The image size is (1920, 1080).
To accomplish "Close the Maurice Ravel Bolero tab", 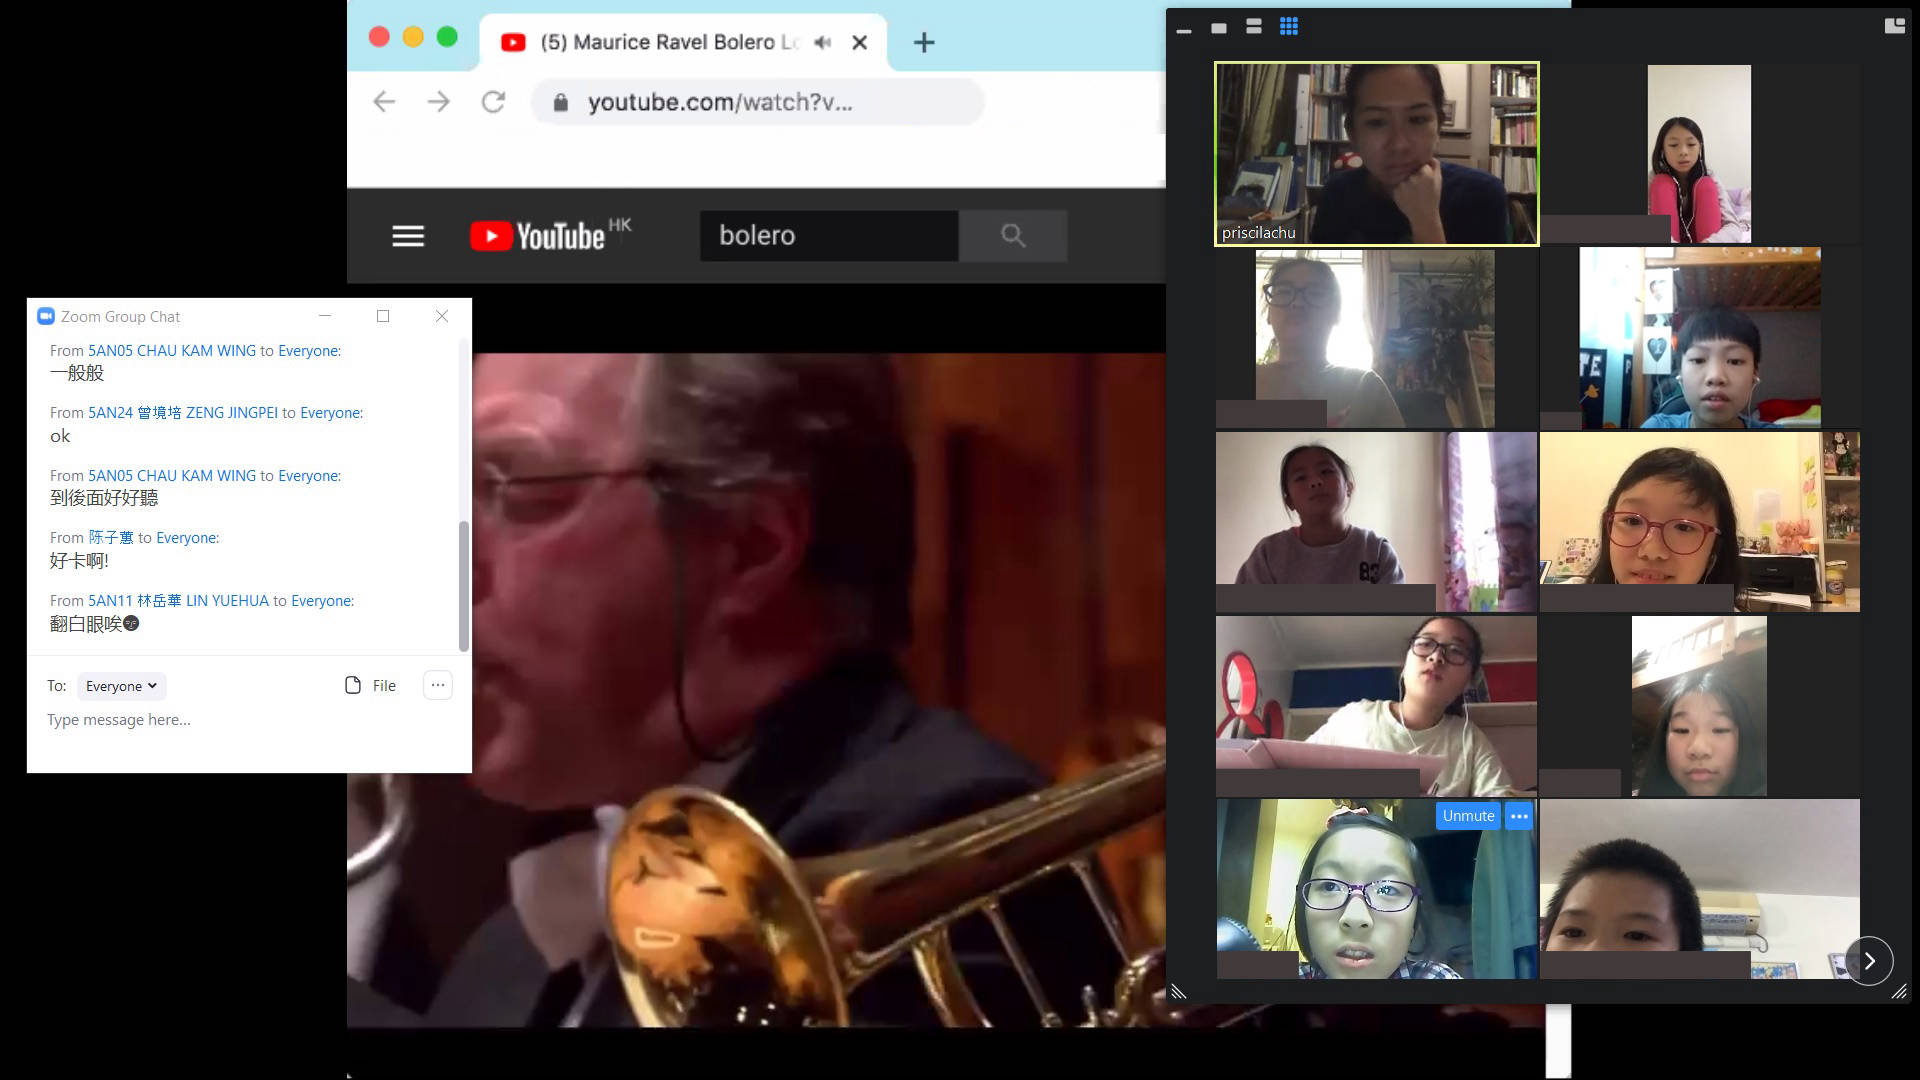I will pos(859,43).
